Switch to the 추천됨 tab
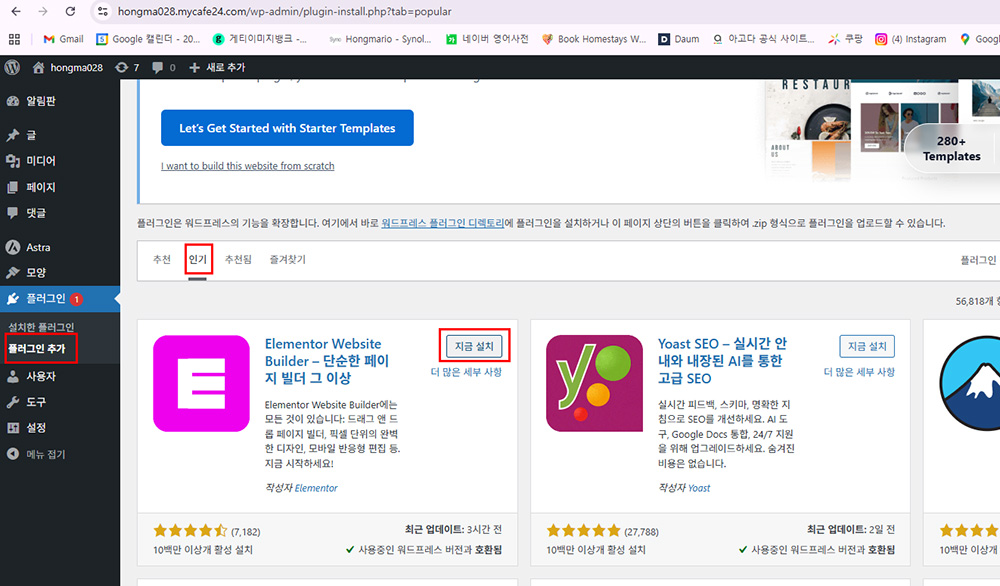 [x=237, y=259]
